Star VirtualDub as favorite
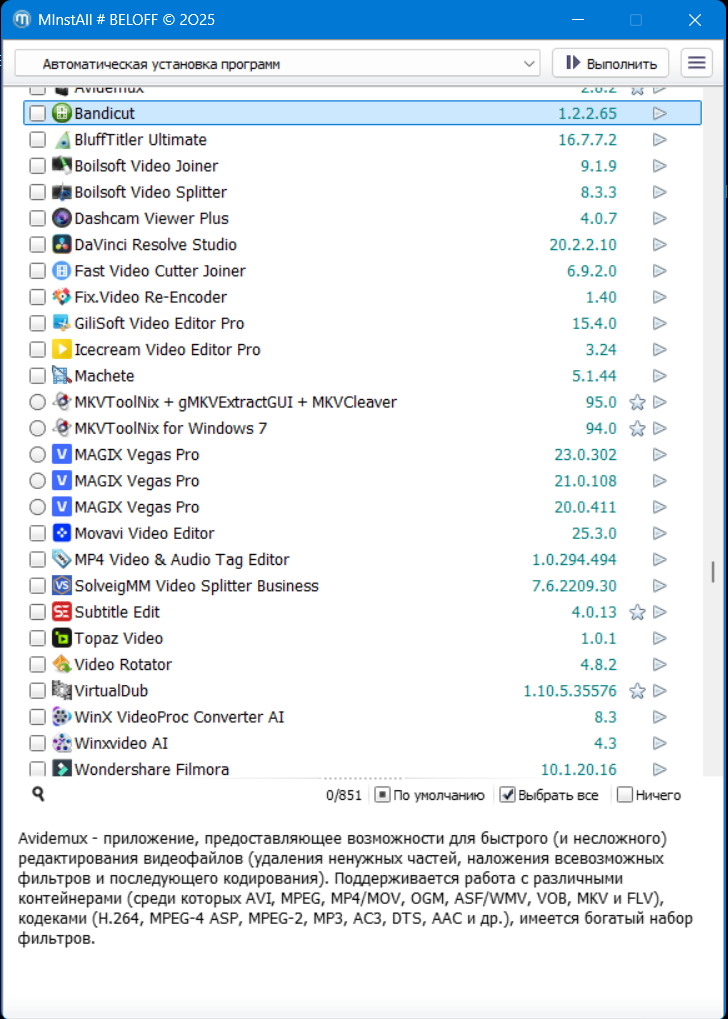Viewport: 728px width, 1019px height. (637, 691)
